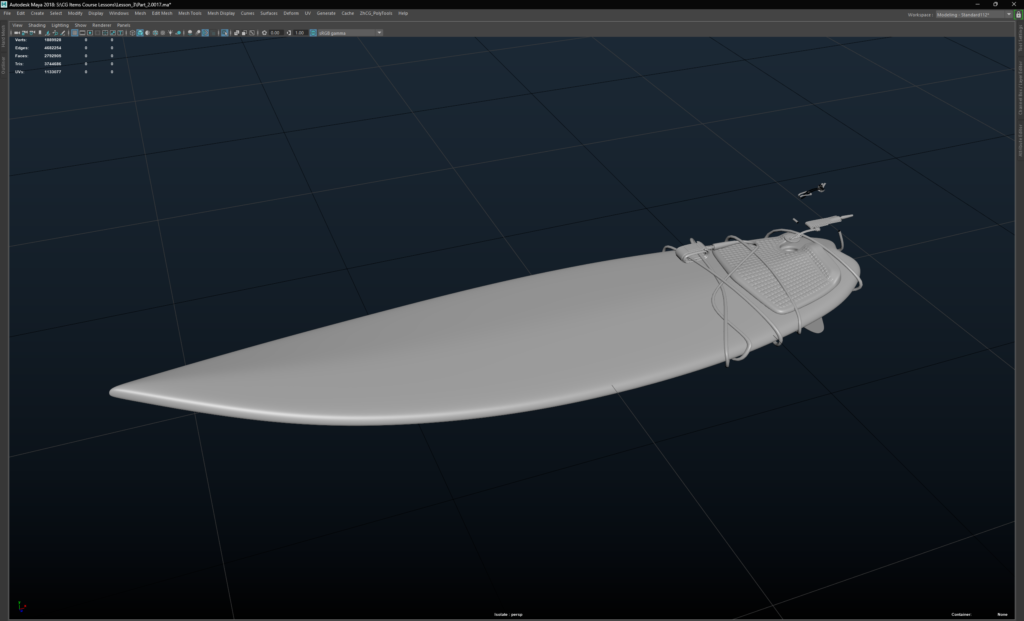Click the wireframe display icon in panel toolbar

click(132, 33)
